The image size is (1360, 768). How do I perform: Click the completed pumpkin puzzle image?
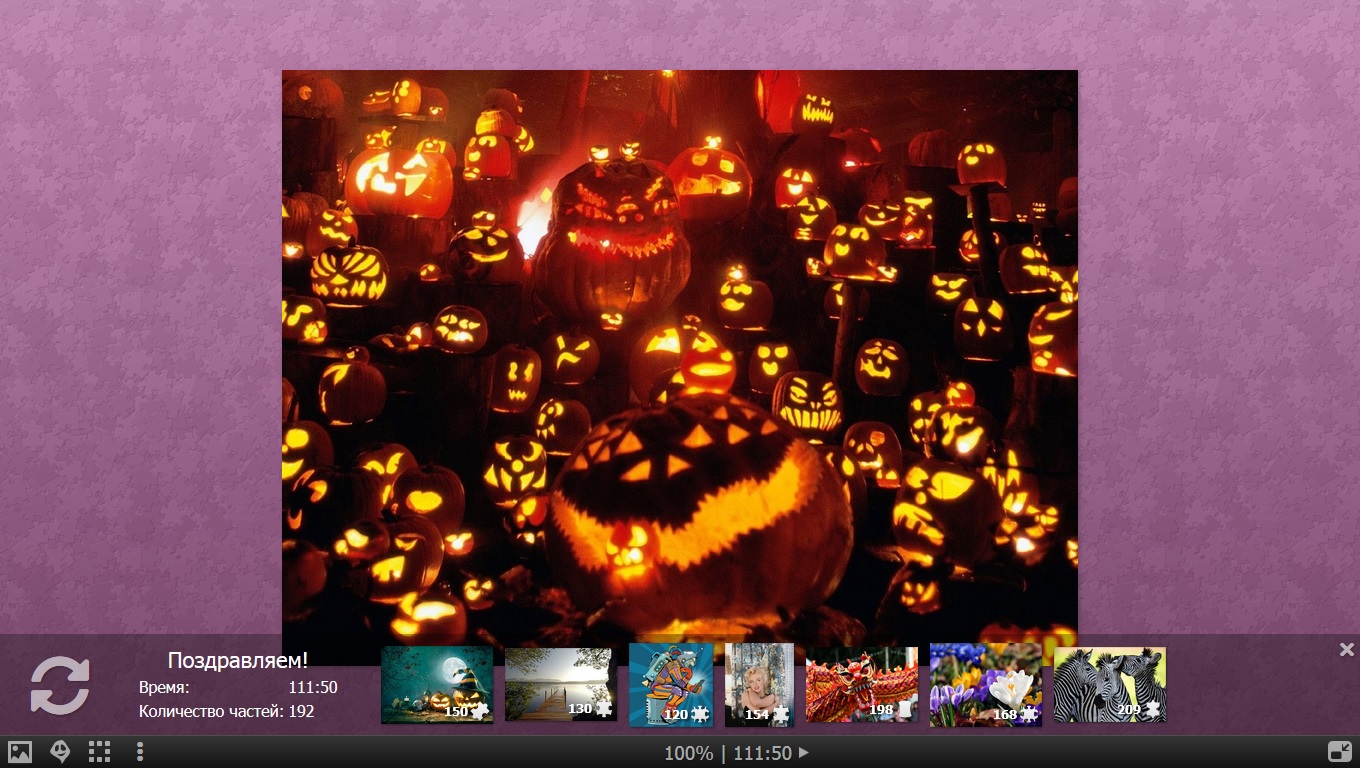(x=680, y=350)
